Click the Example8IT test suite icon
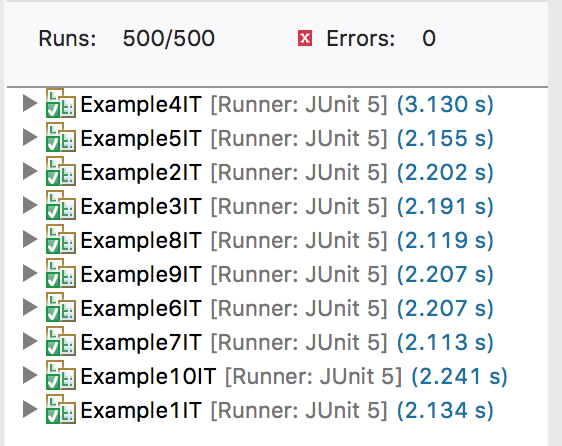The width and height of the screenshot is (562, 446). pyautogui.click(x=61, y=239)
